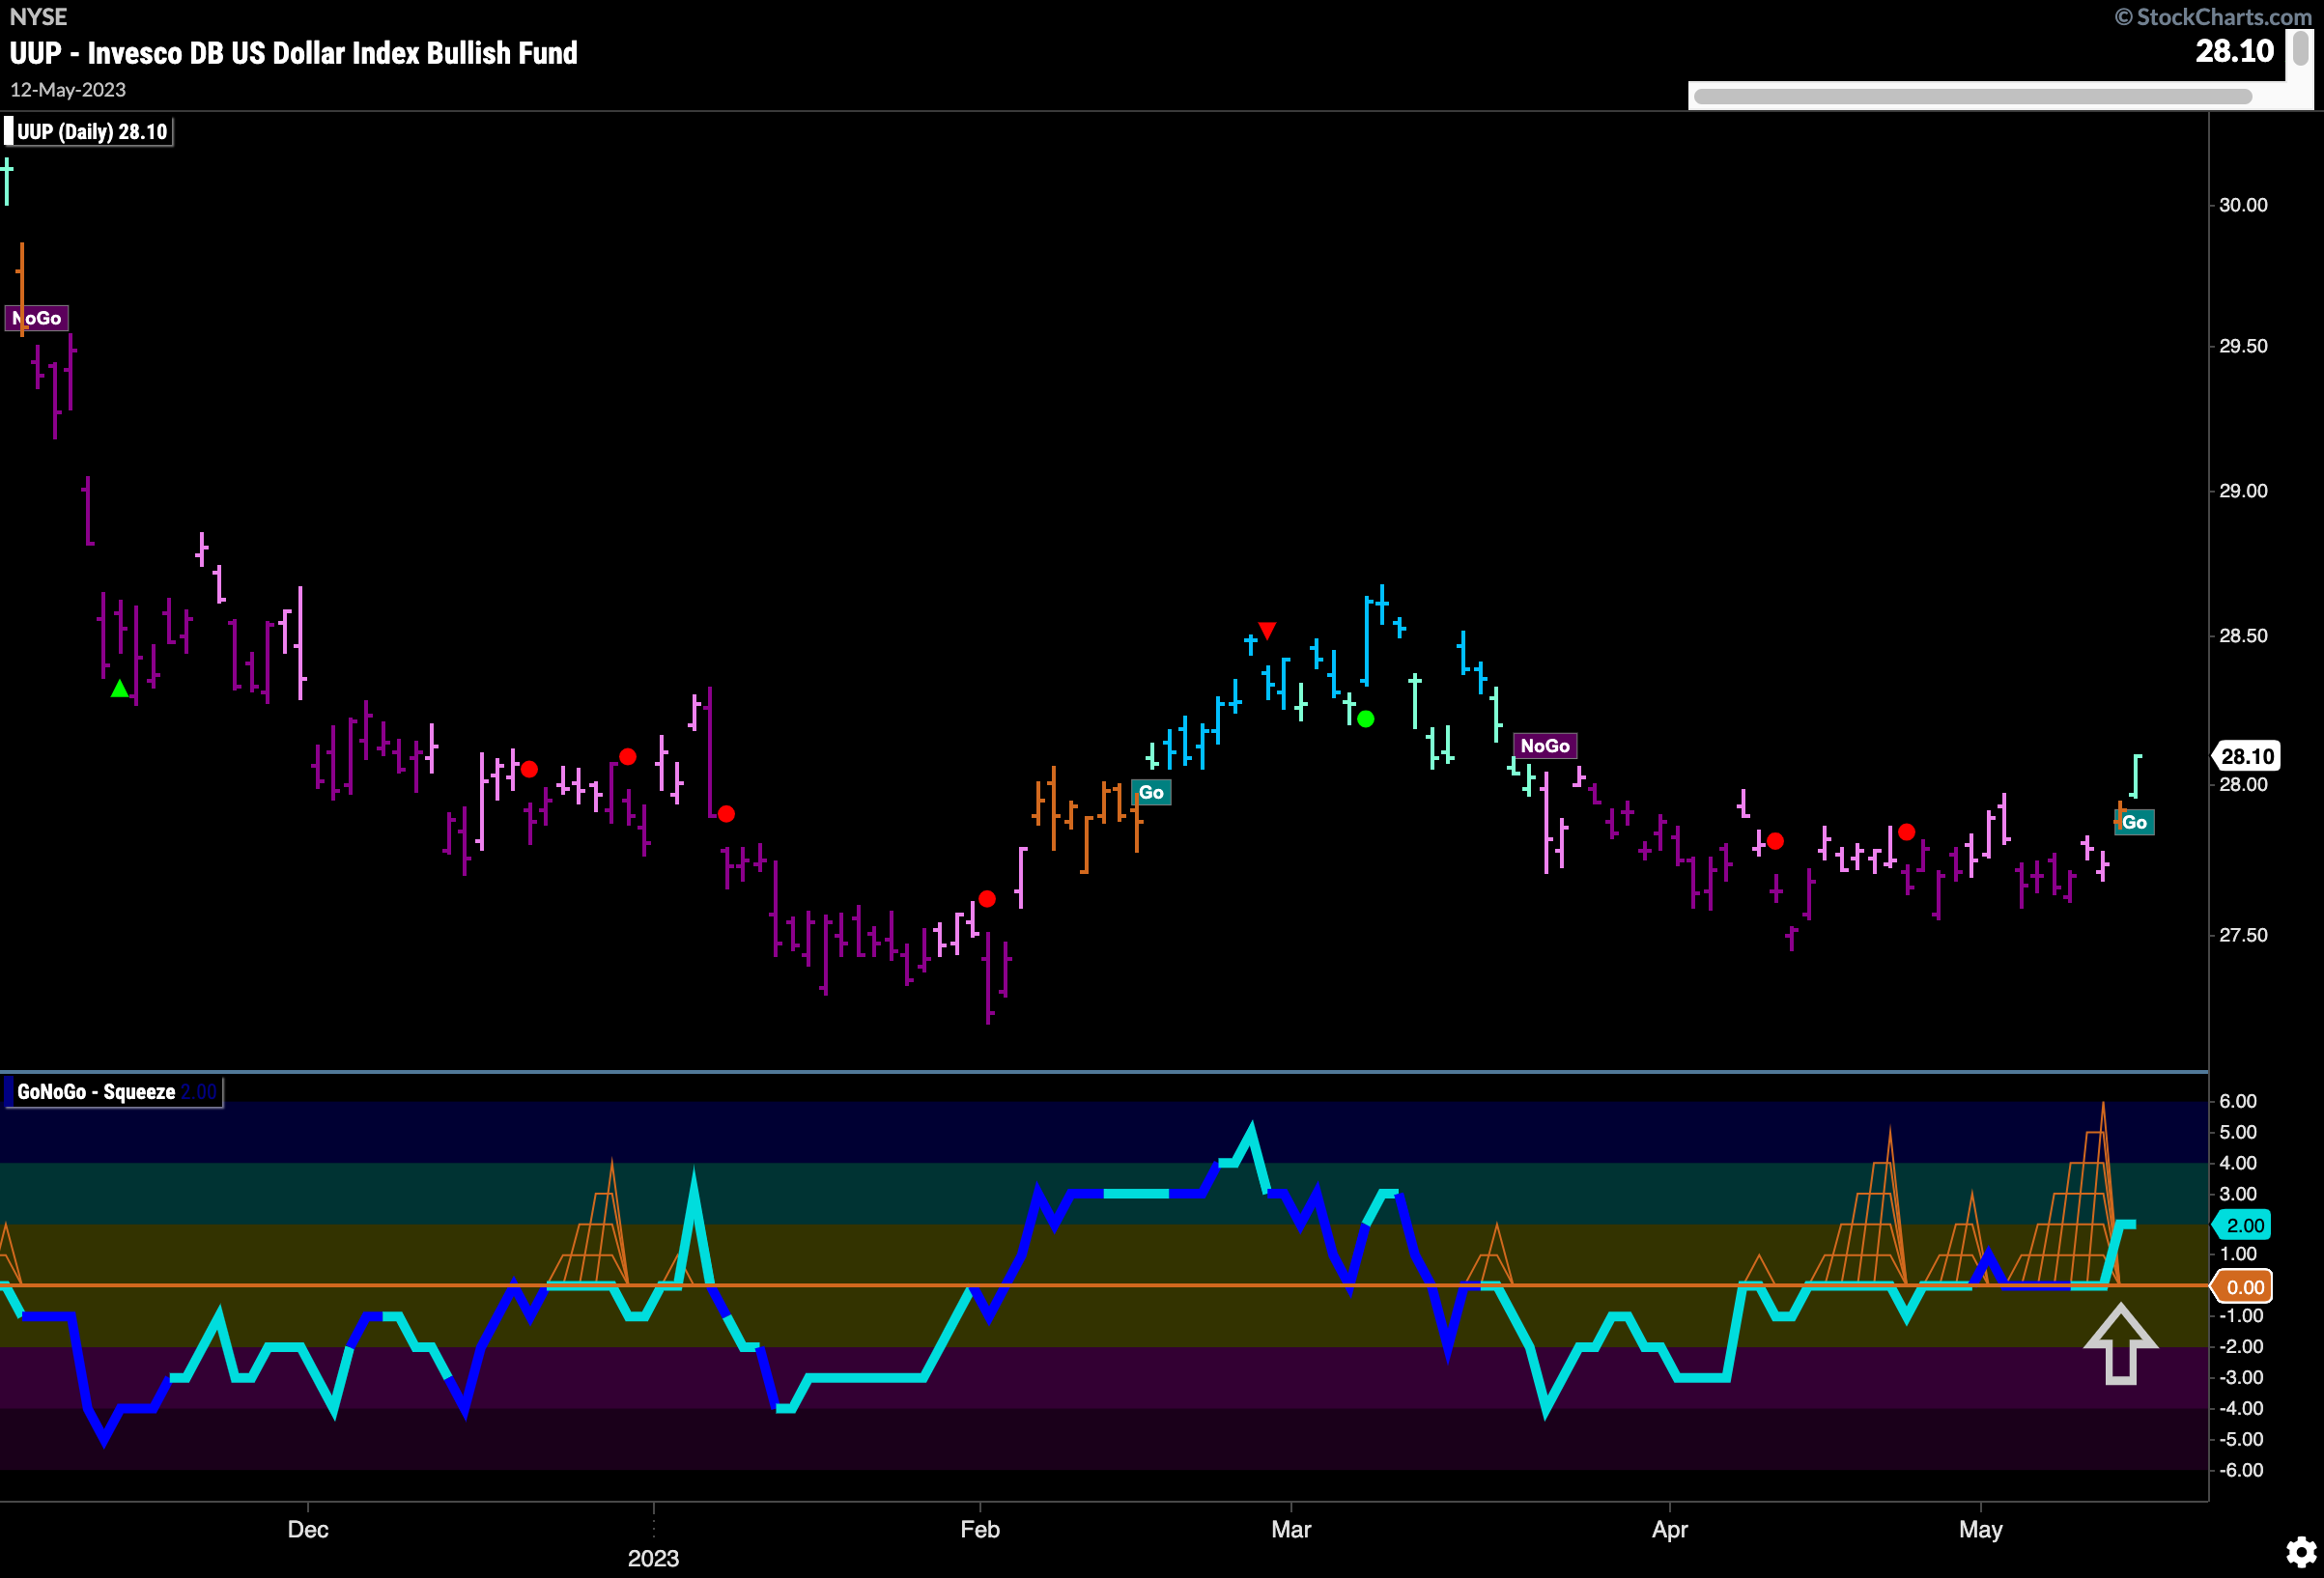Click the red down-triangle marker near March
This screenshot has height=1578, width=2324.
tap(1267, 630)
